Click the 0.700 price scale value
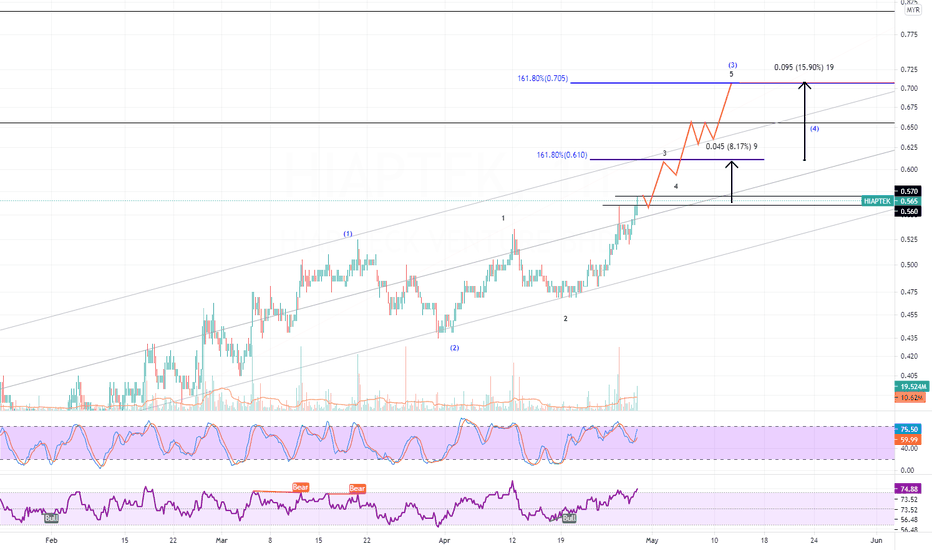 tap(909, 88)
